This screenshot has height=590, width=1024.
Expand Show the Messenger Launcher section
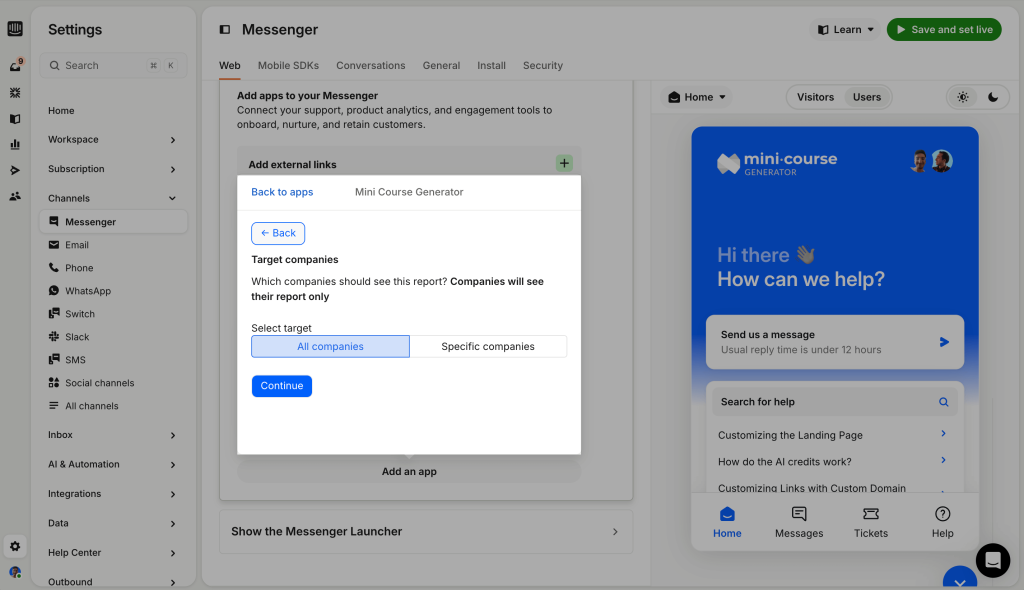point(426,531)
